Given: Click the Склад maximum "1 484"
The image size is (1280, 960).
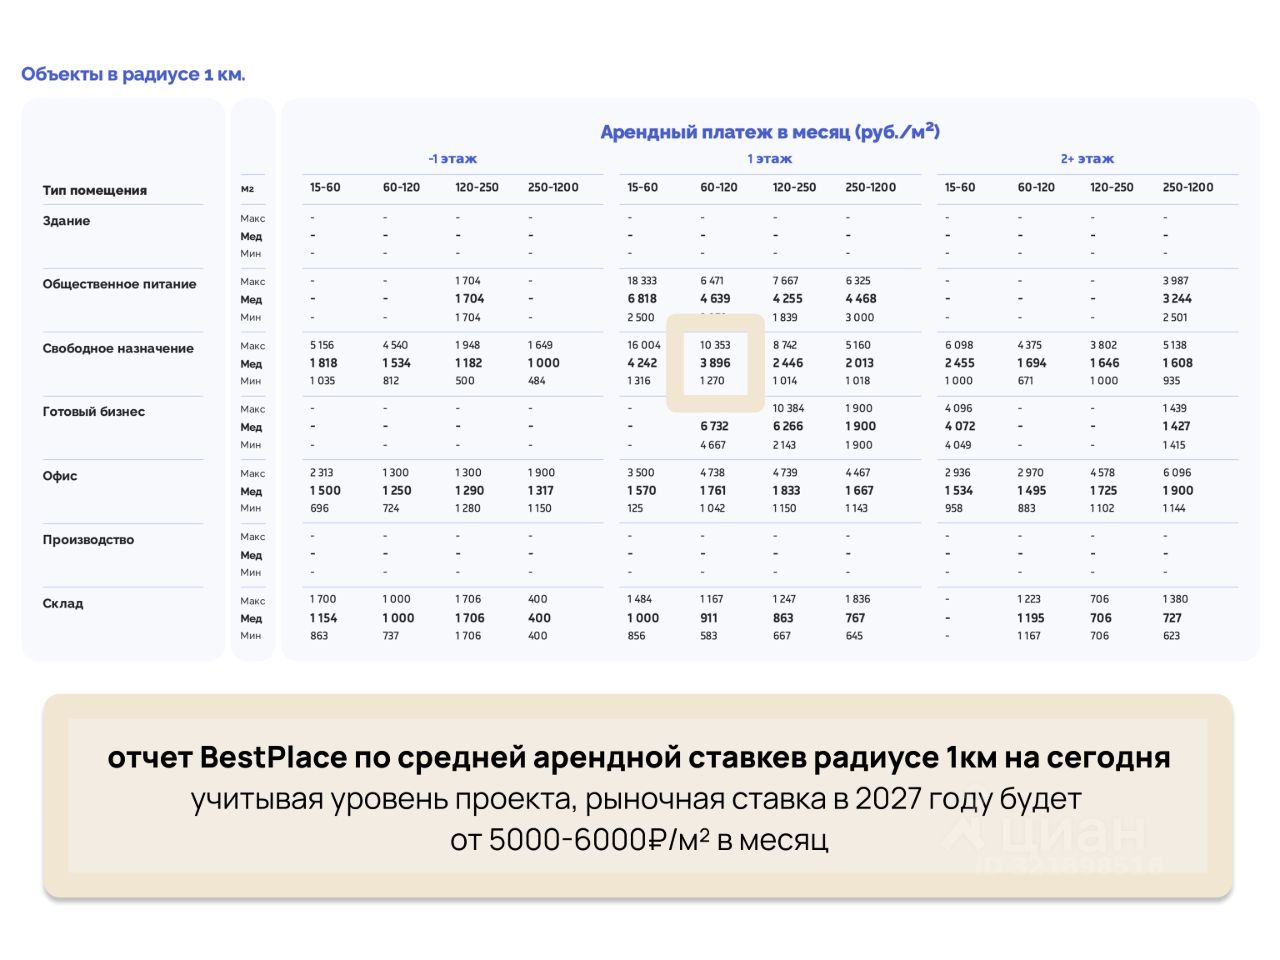Looking at the screenshot, I should pos(640,599).
